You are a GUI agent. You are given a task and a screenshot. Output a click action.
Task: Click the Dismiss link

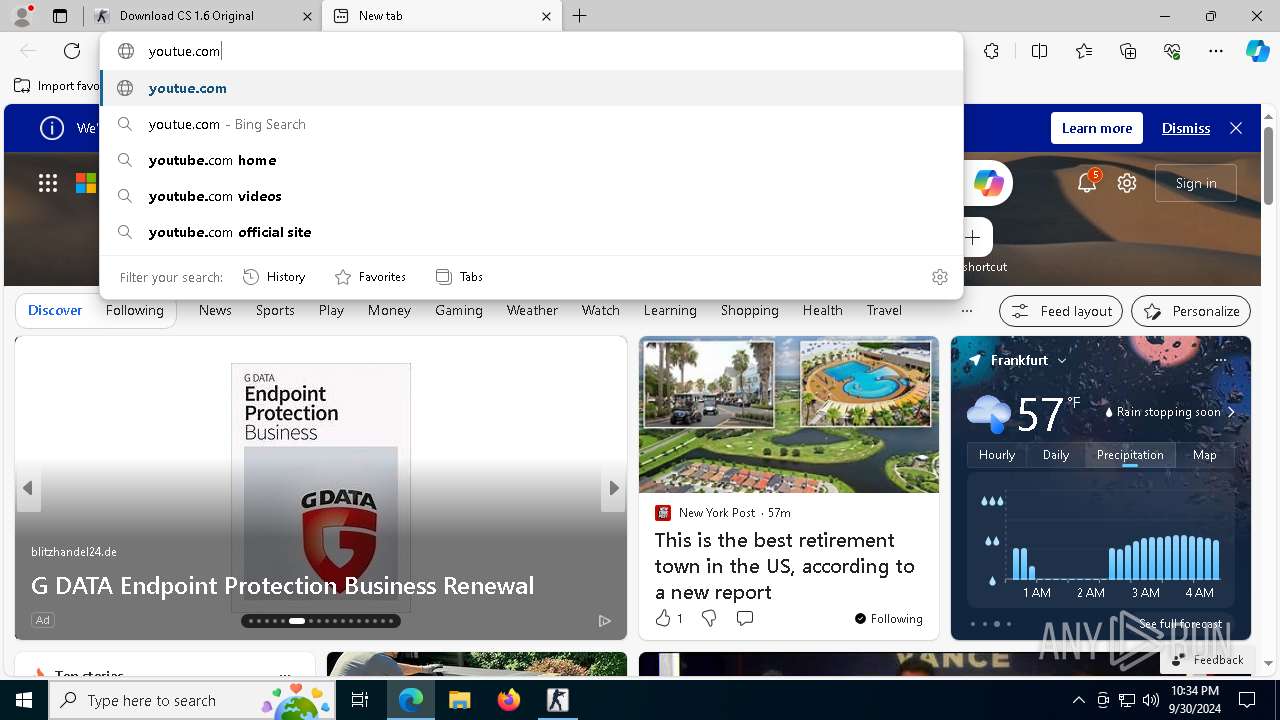coord(1186,128)
